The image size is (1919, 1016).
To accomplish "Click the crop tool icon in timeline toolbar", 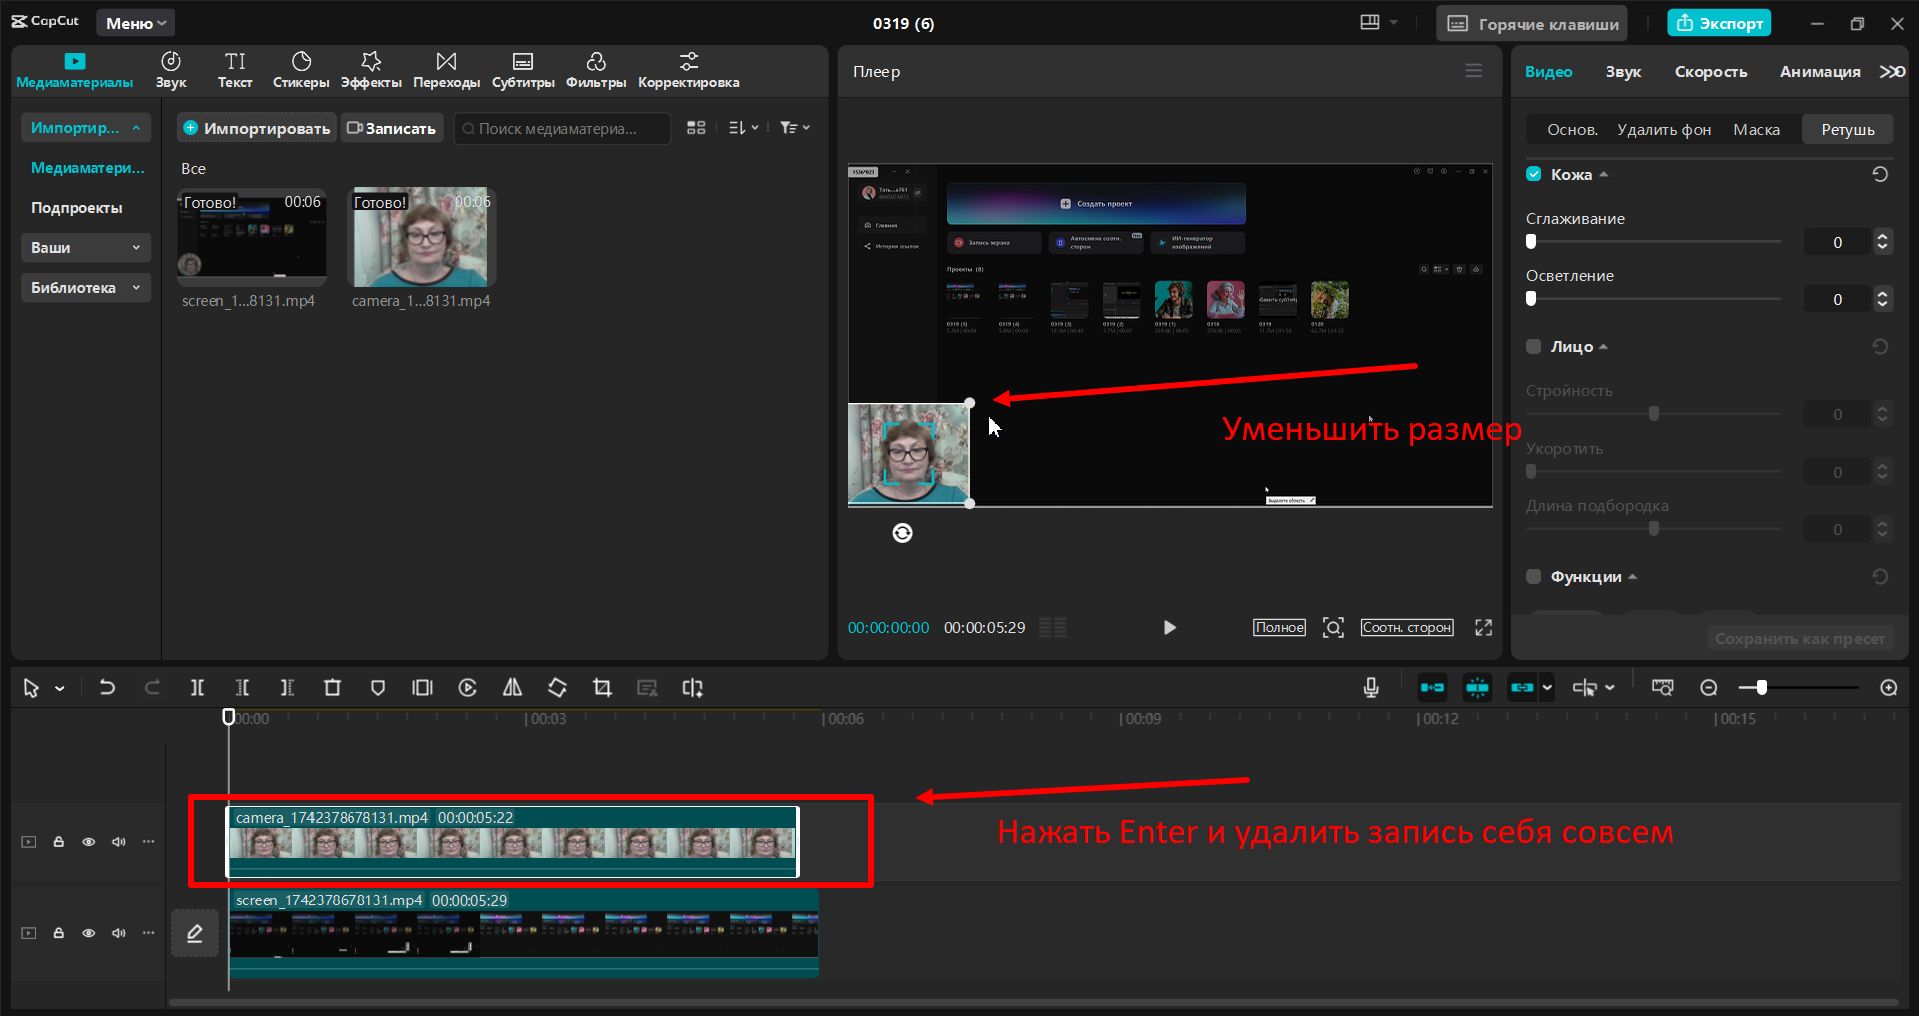I will tap(602, 688).
